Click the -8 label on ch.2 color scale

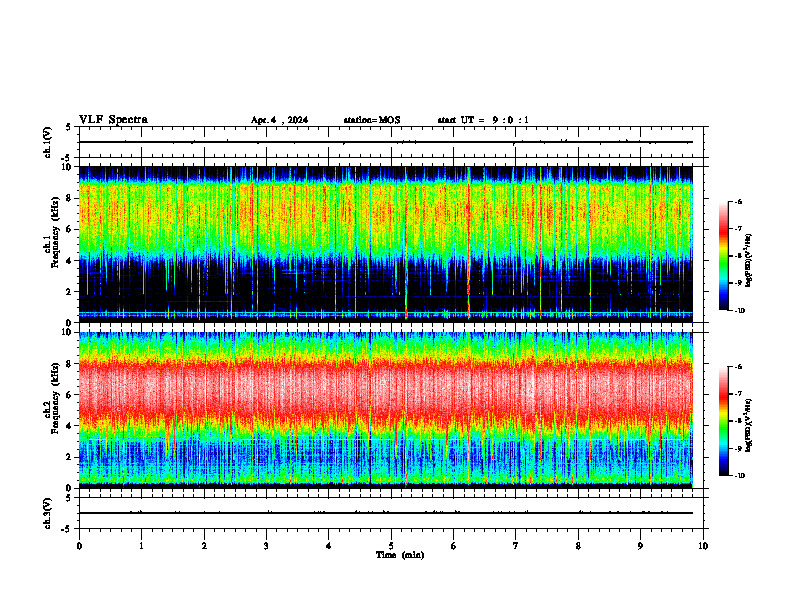pos(739,421)
